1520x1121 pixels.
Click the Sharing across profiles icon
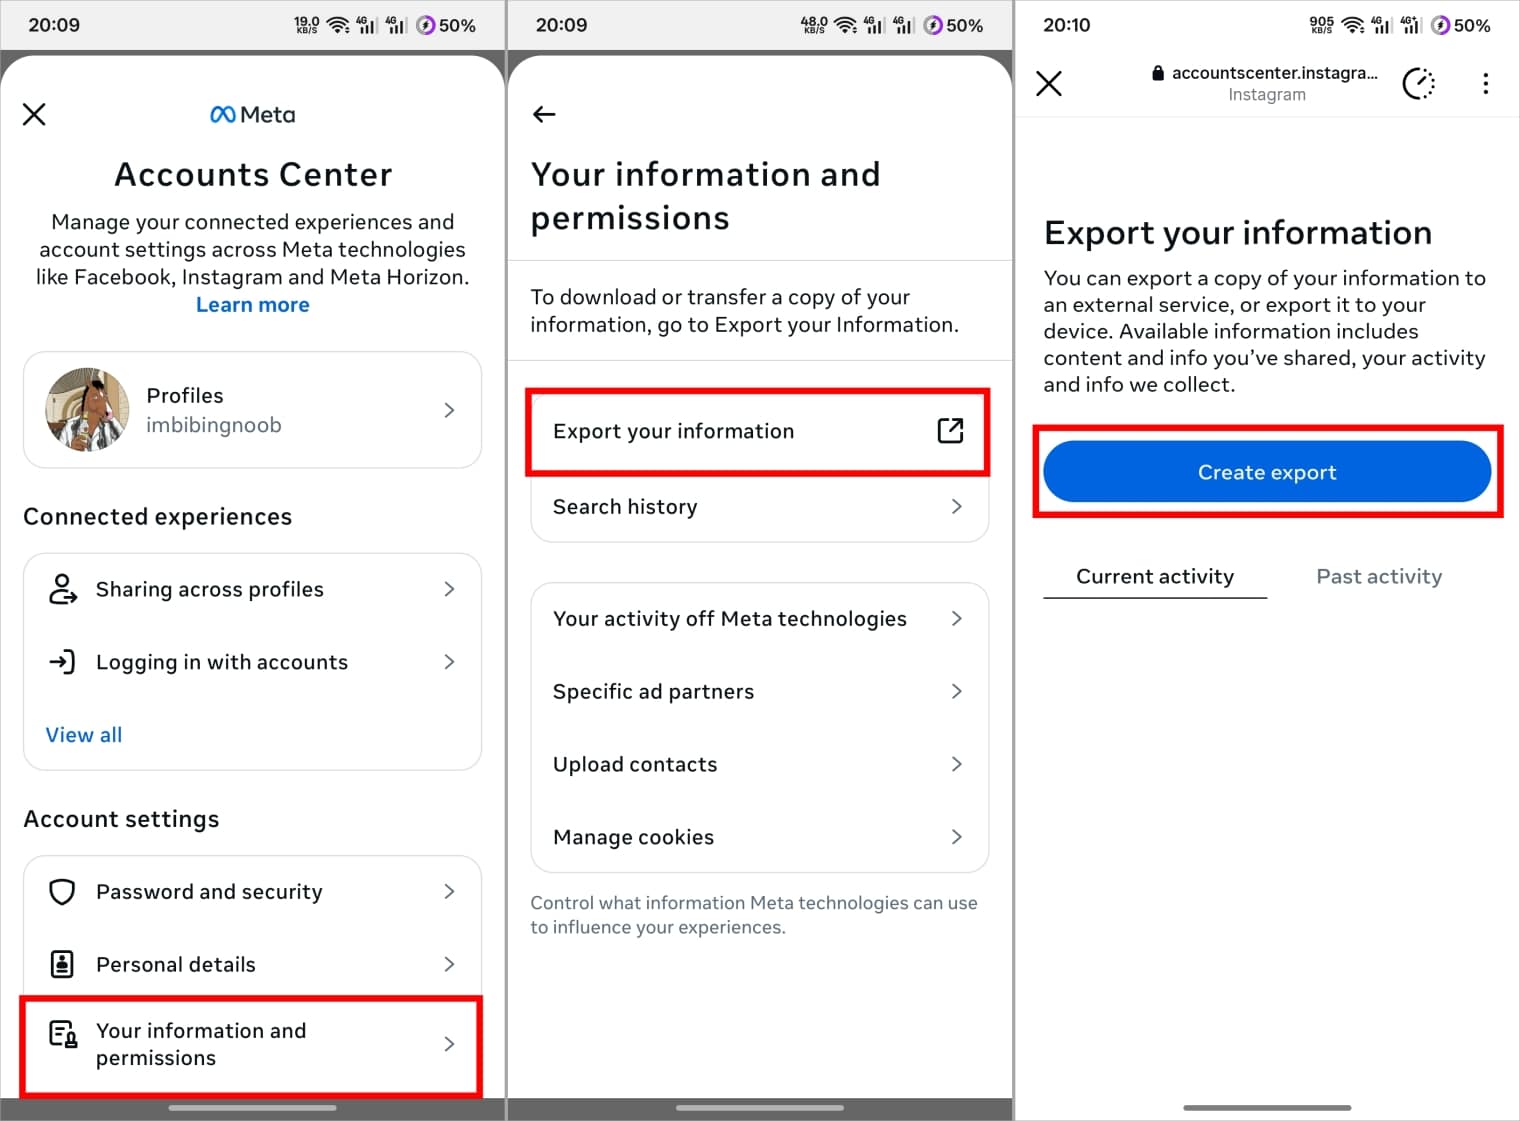(62, 589)
